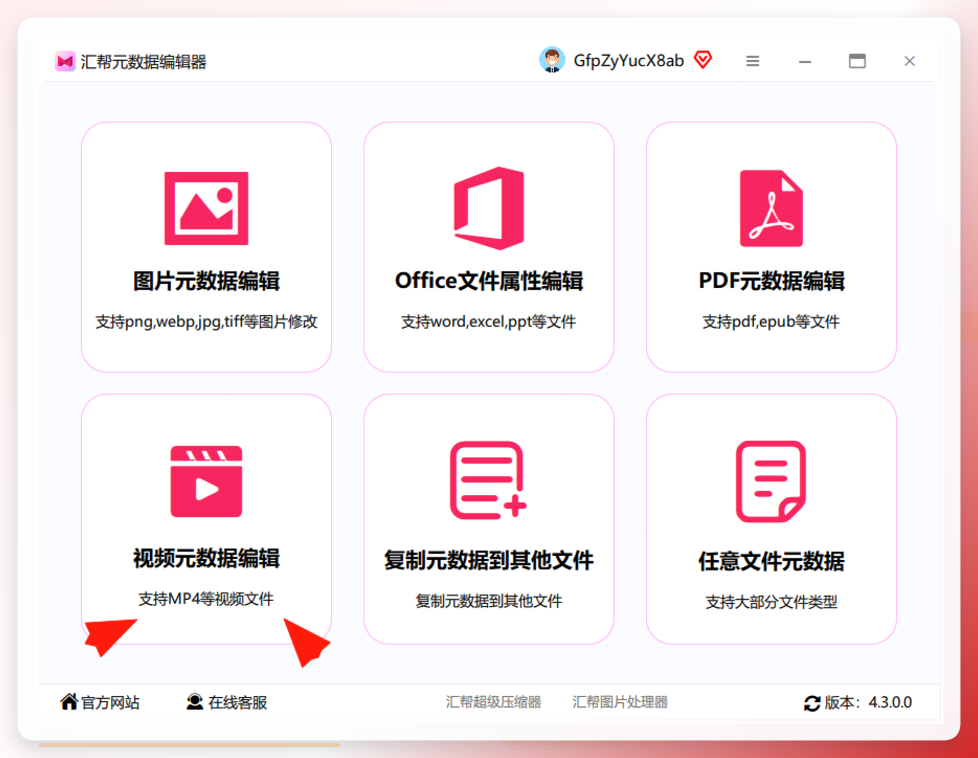978x758 pixels.
Task: Open the image metadata editing icon
Action: pos(206,208)
